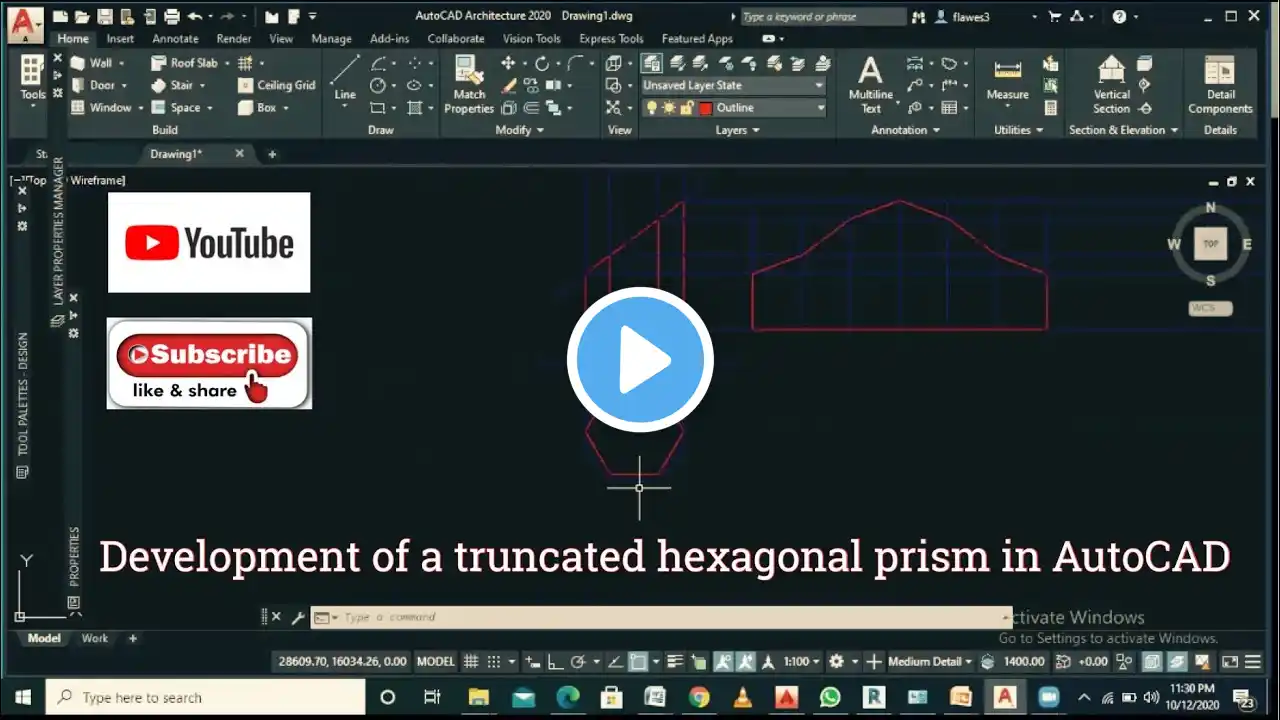
Task: Select the Stair tool
Action: click(172, 85)
